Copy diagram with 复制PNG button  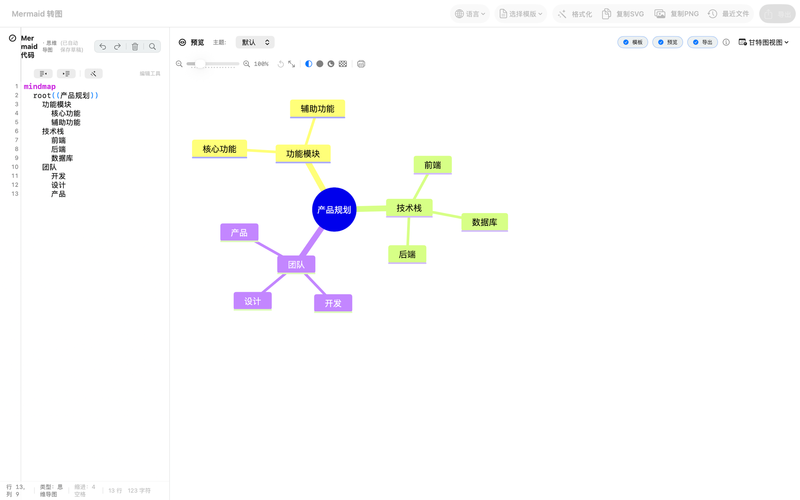[677, 14]
